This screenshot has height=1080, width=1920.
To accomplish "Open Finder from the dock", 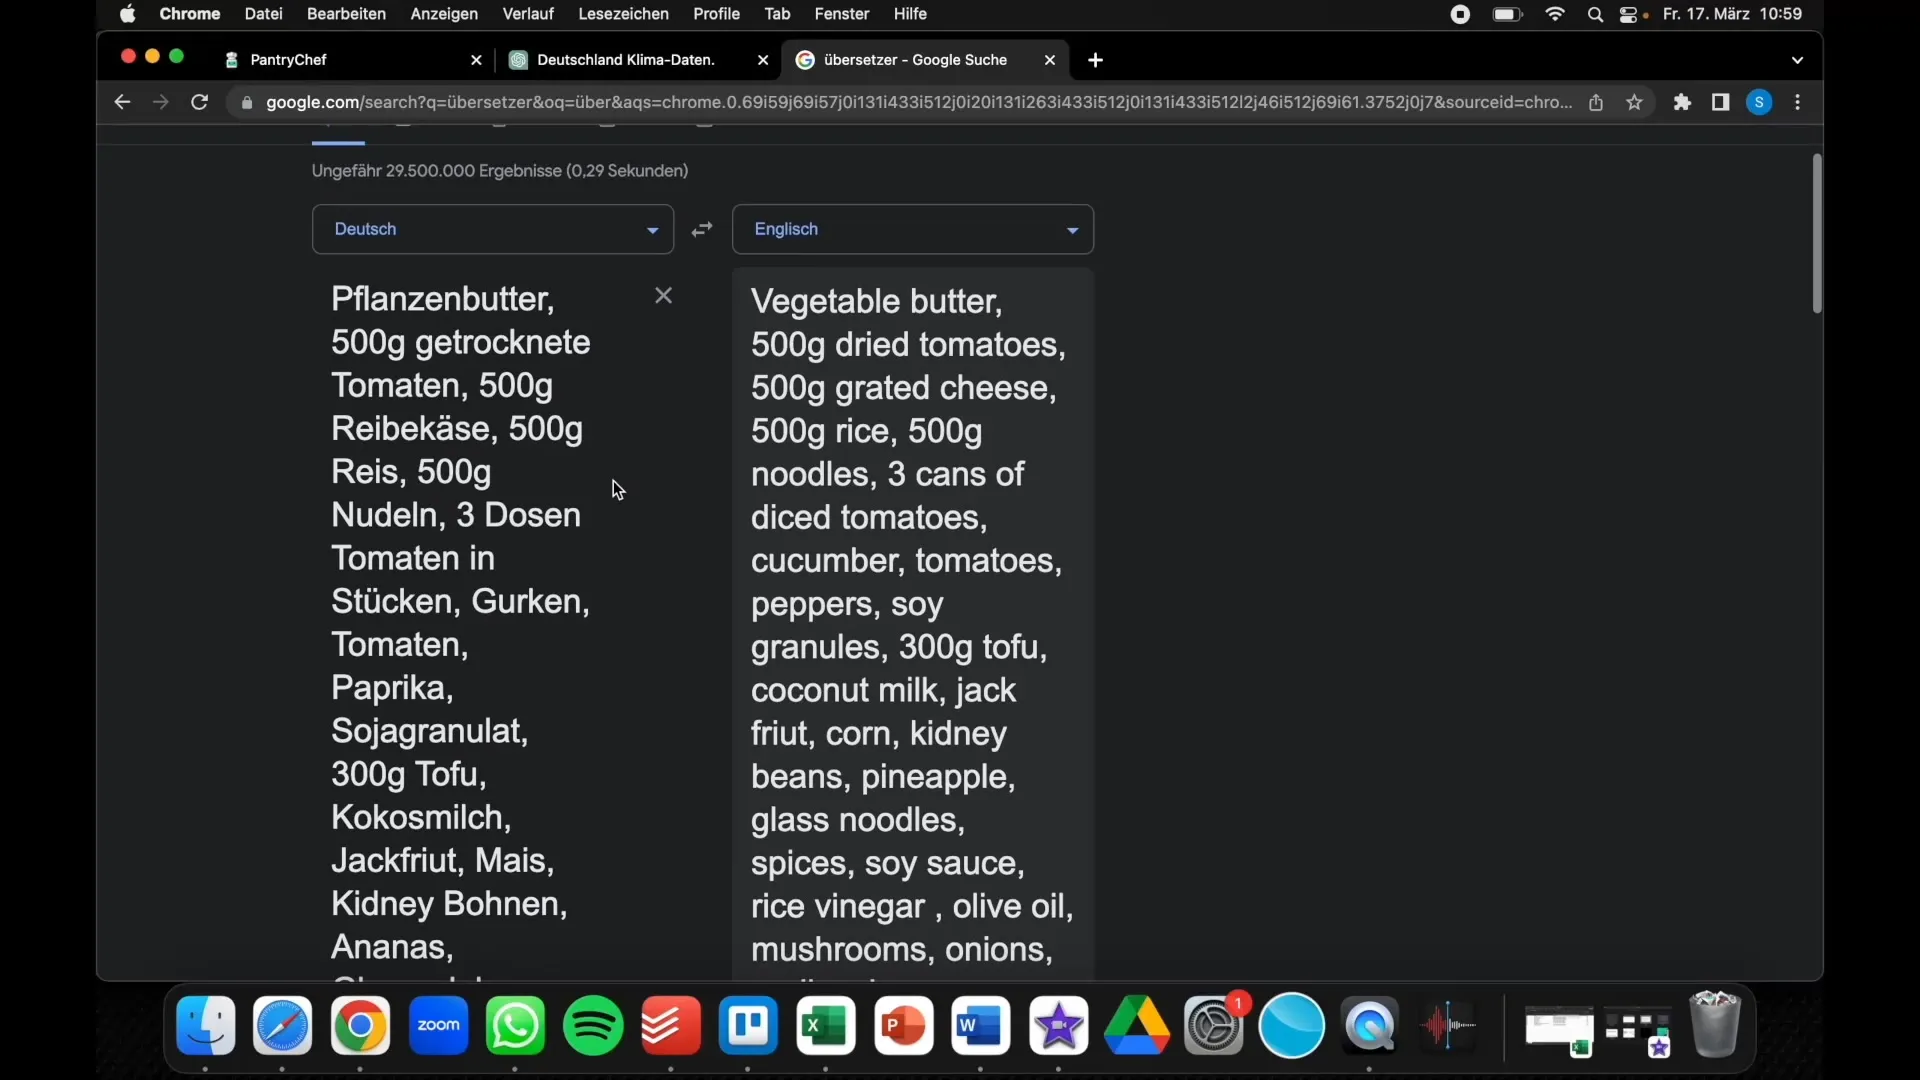I will coord(206,1026).
